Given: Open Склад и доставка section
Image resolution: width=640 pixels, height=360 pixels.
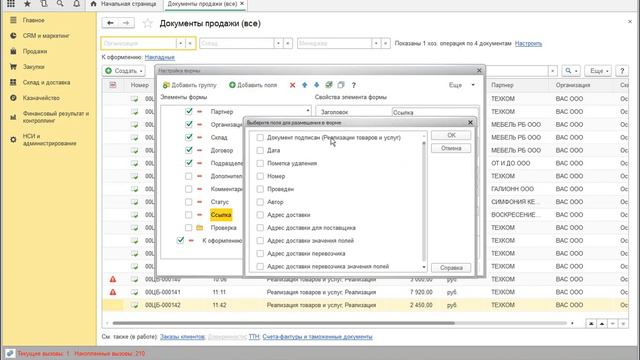Looking at the screenshot, I should [x=46, y=82].
